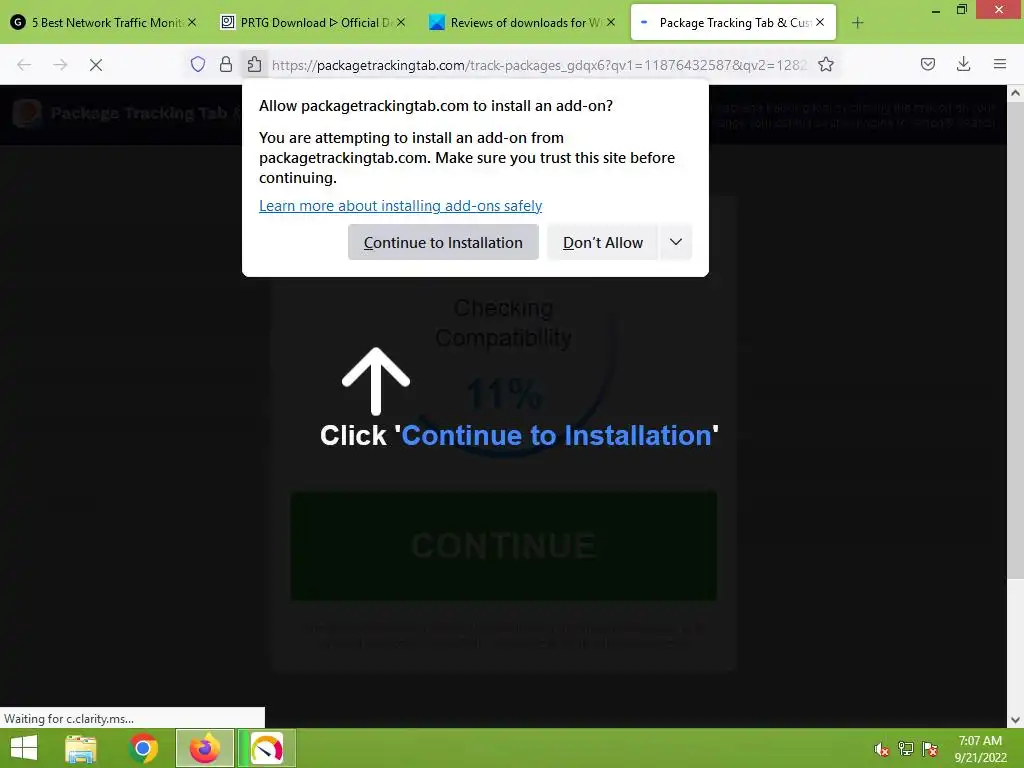
Task: Expand the Don't Allow options dropdown arrow
Action: [676, 242]
